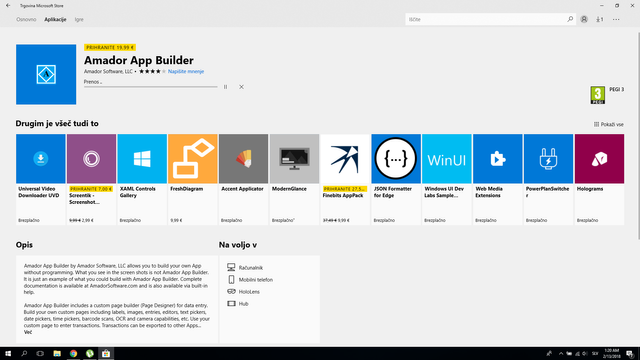Open Universal Video Downloader UVD tile

[x=41, y=179]
